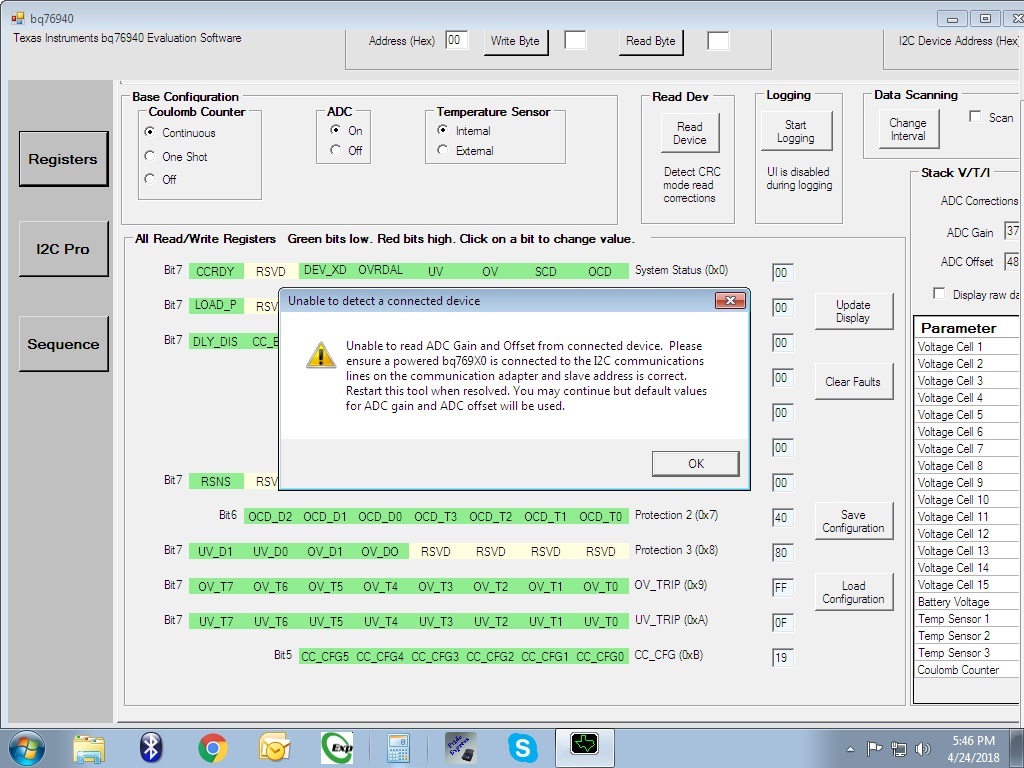Toggle OV_DO bit in Protection 3
The height and width of the screenshot is (768, 1024).
[380, 551]
